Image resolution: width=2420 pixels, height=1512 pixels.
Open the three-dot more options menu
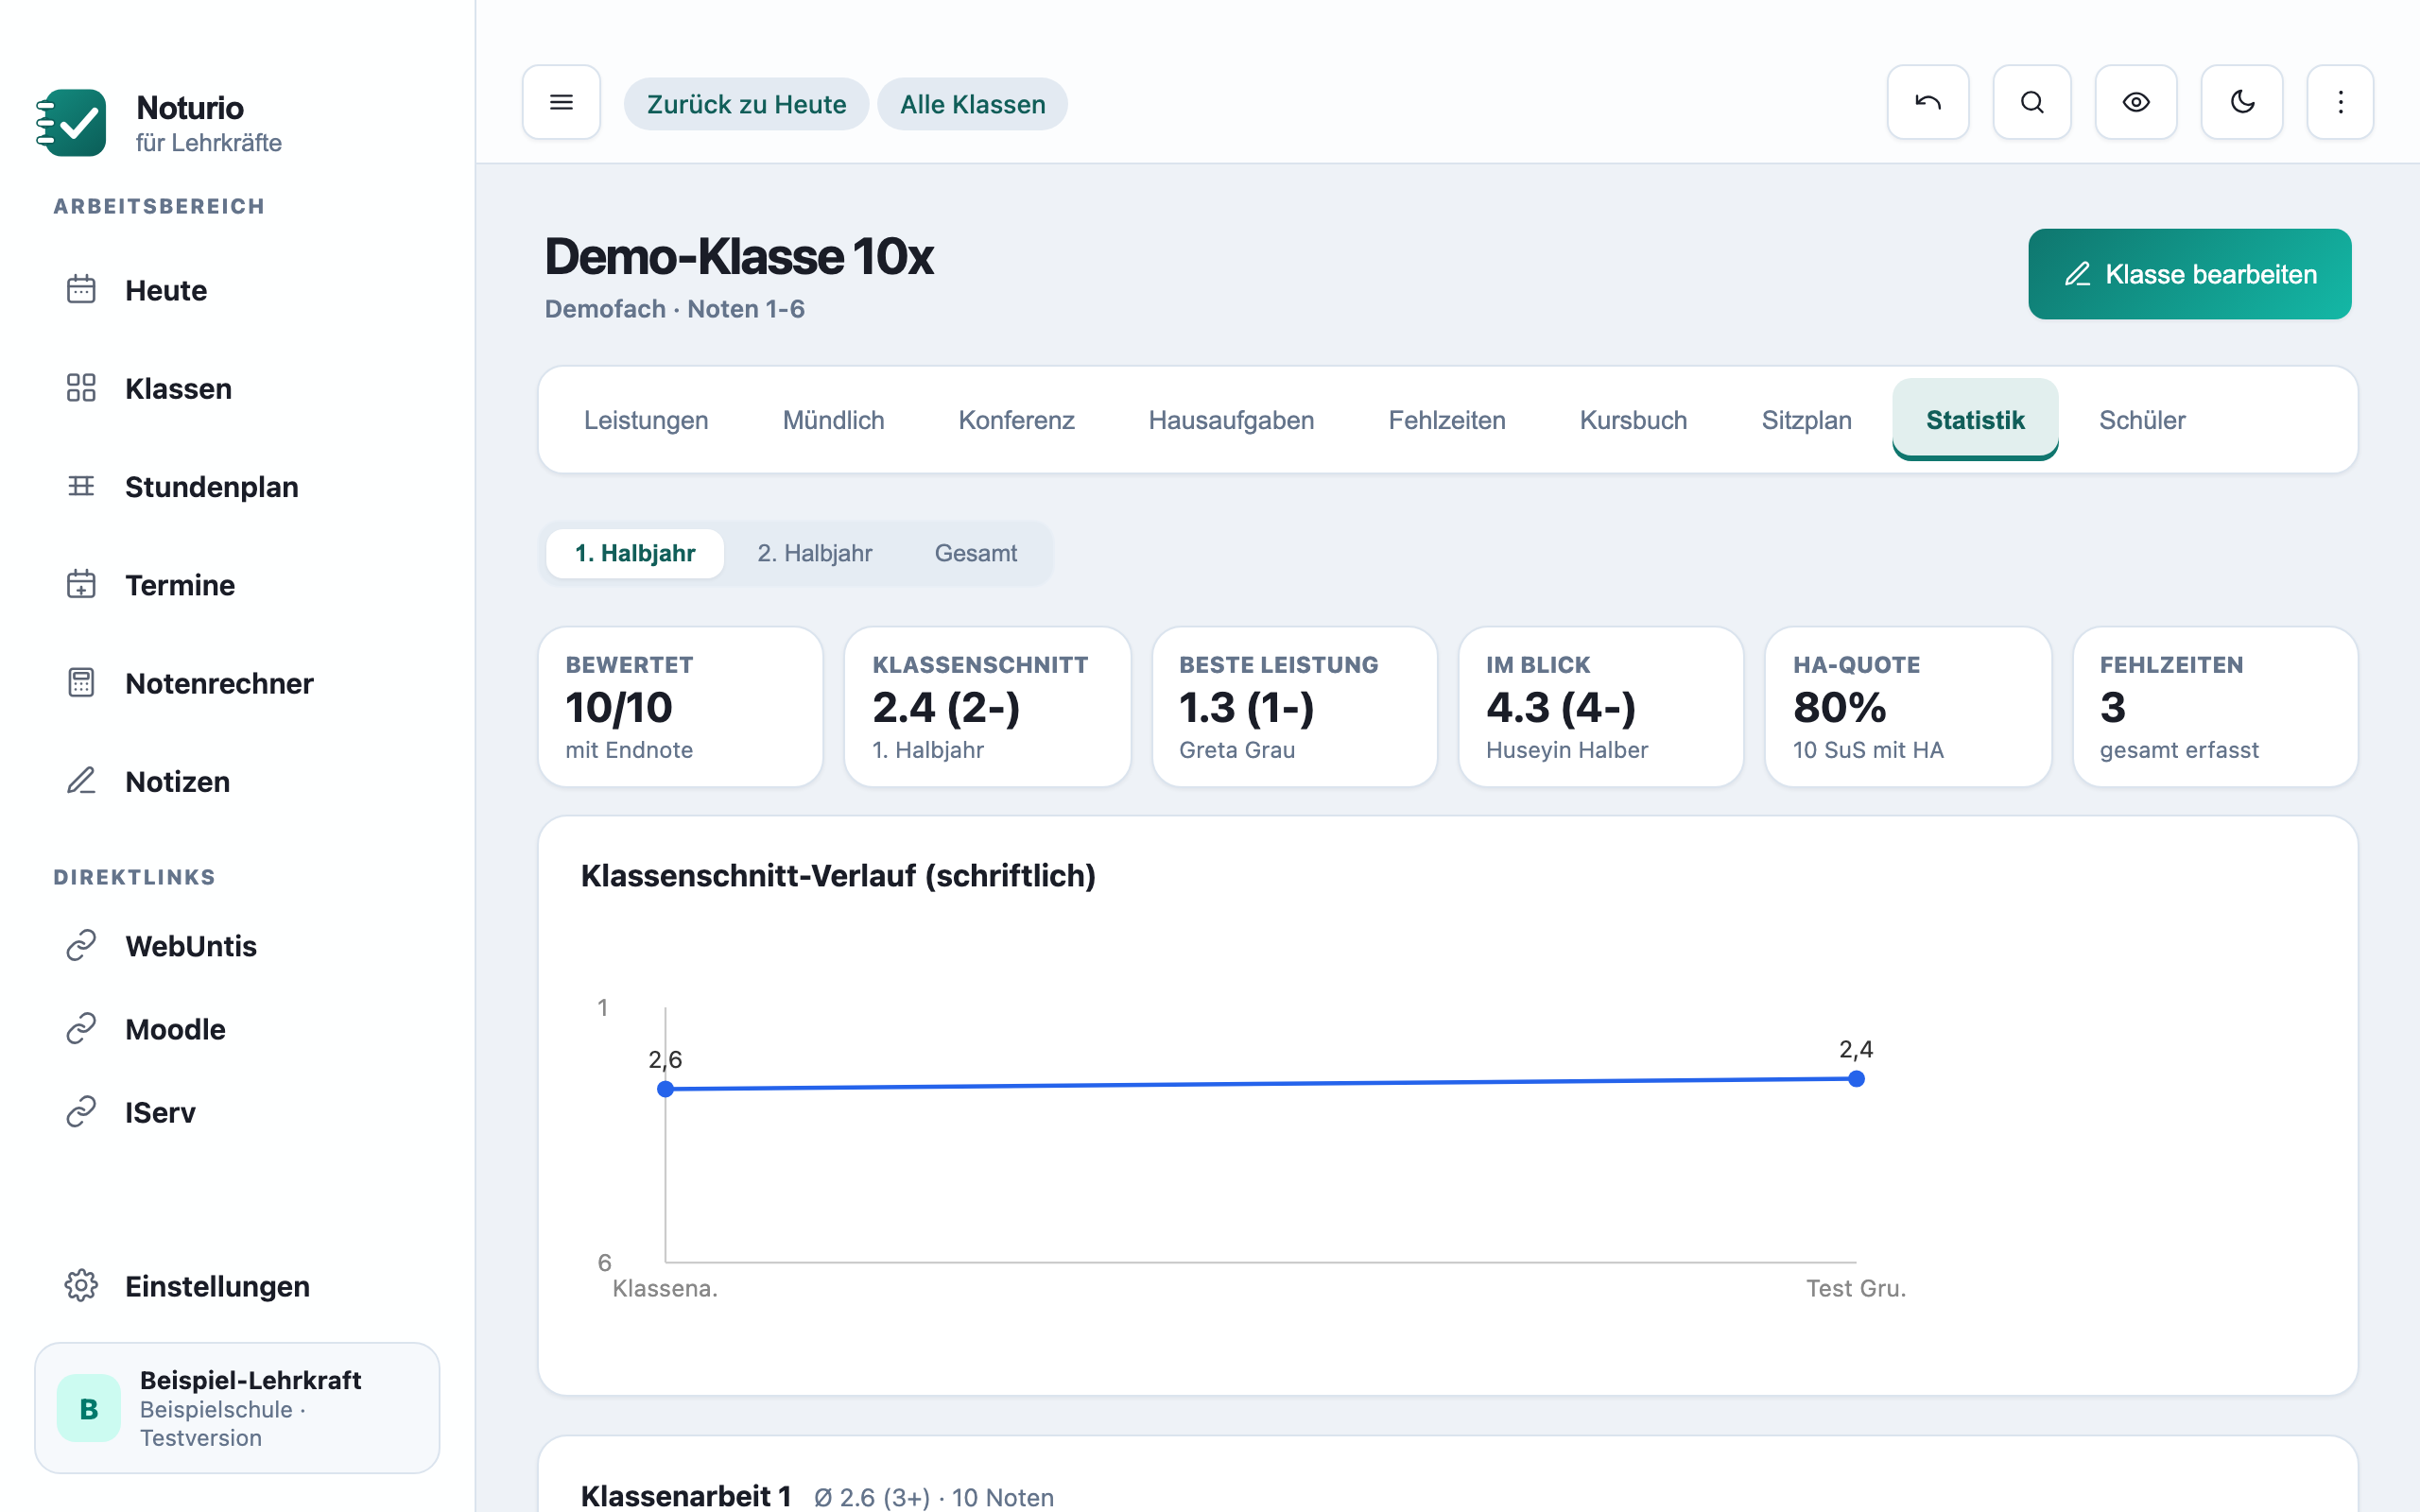[2340, 102]
